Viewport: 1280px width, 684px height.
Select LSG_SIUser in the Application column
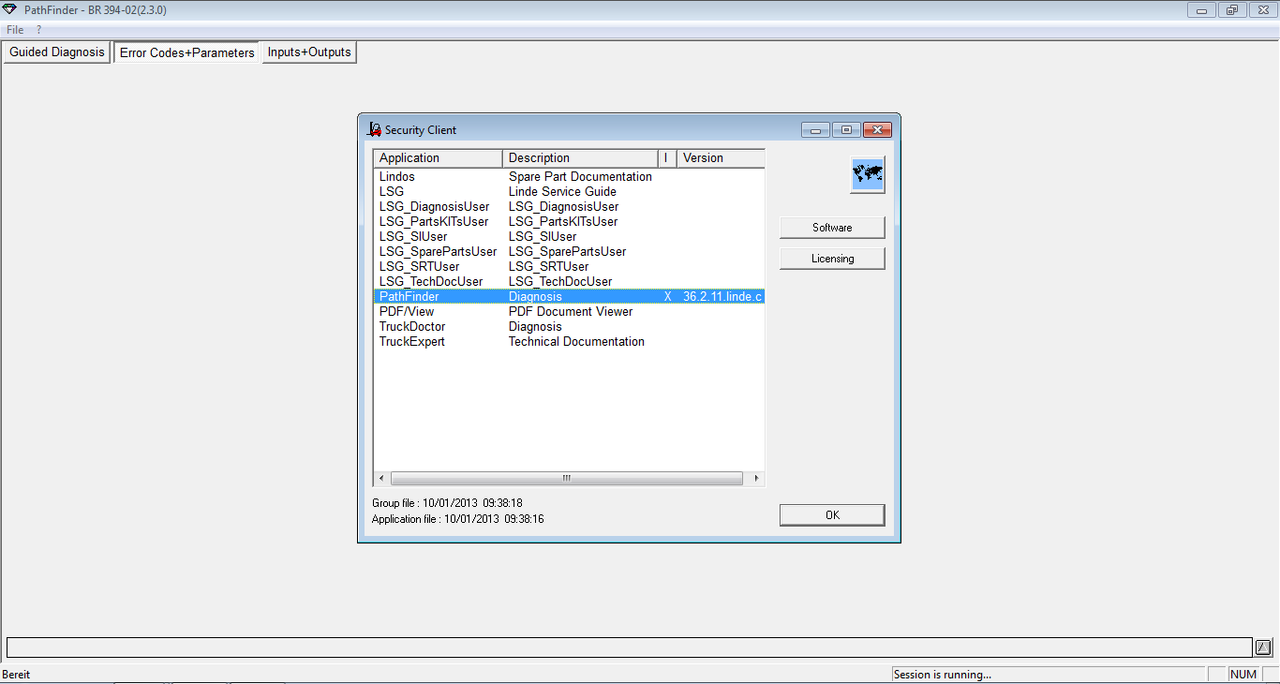tap(413, 236)
